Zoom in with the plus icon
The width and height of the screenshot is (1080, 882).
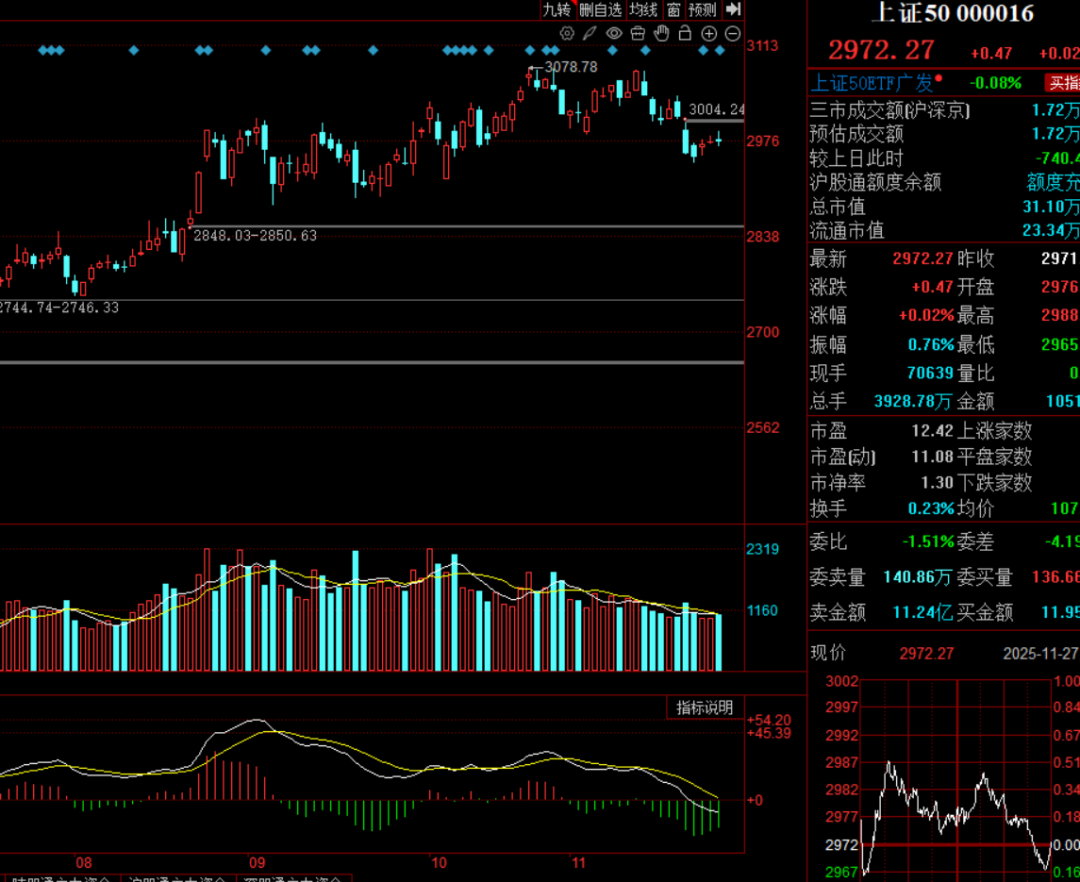tap(709, 33)
